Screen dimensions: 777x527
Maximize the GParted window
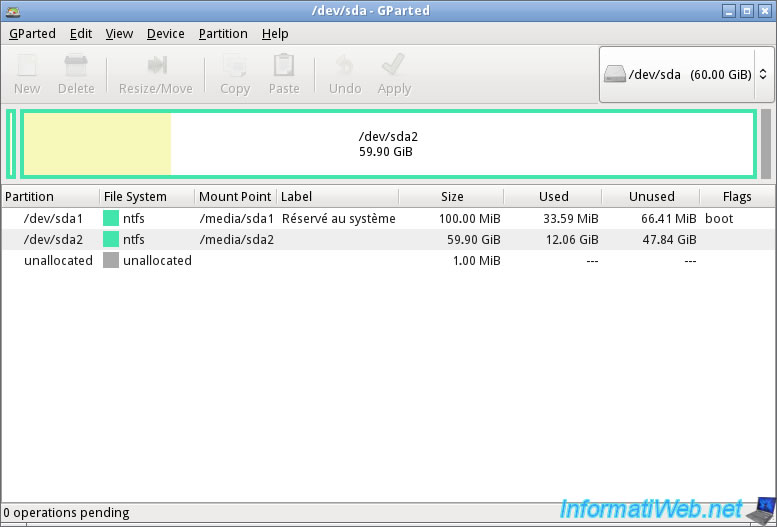[747, 11]
